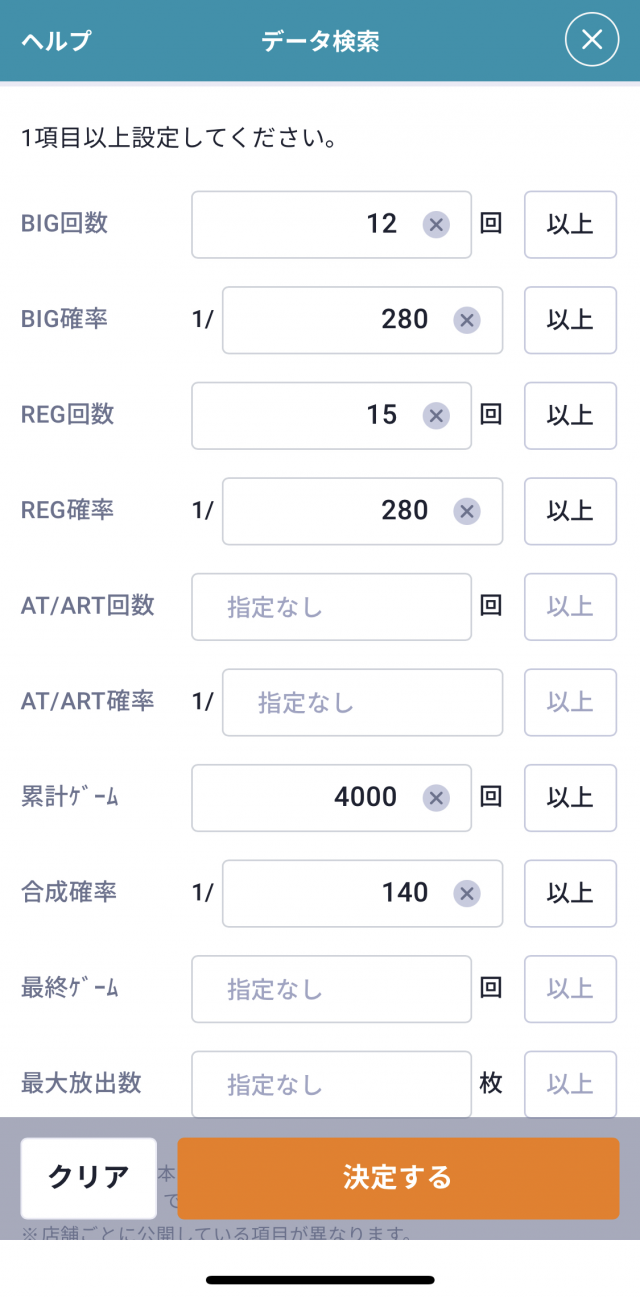The image size is (640, 1298).
Task: Clear the REG回数 value with its X icon
Action: 435,415
